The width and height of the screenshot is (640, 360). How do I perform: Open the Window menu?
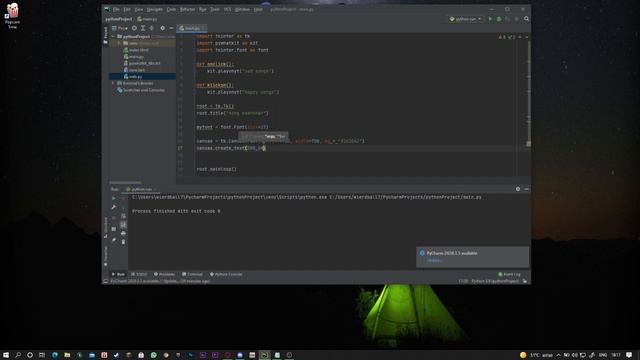coord(242,9)
